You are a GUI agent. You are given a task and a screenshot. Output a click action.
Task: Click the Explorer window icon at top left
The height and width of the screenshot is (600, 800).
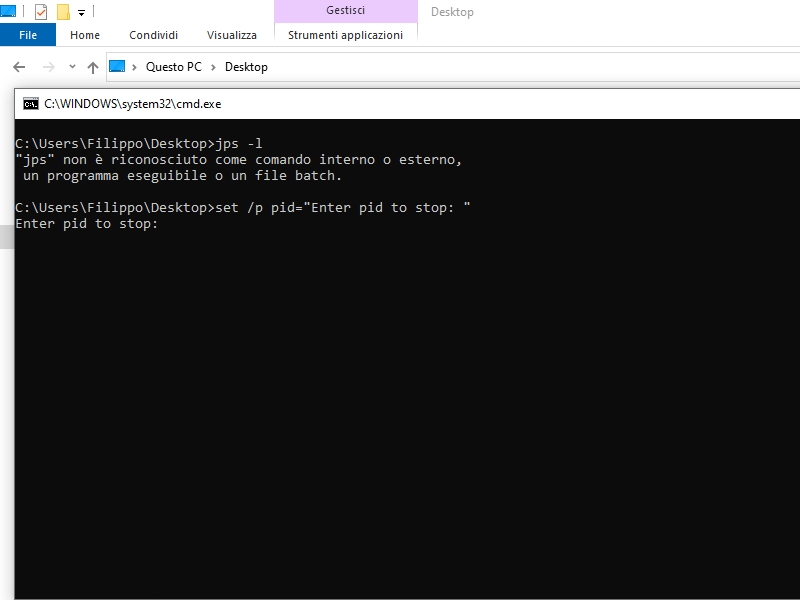[8, 11]
